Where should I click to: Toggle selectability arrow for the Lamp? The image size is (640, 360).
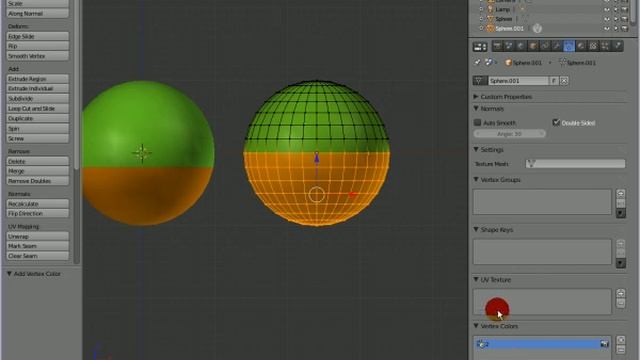(616, 9)
